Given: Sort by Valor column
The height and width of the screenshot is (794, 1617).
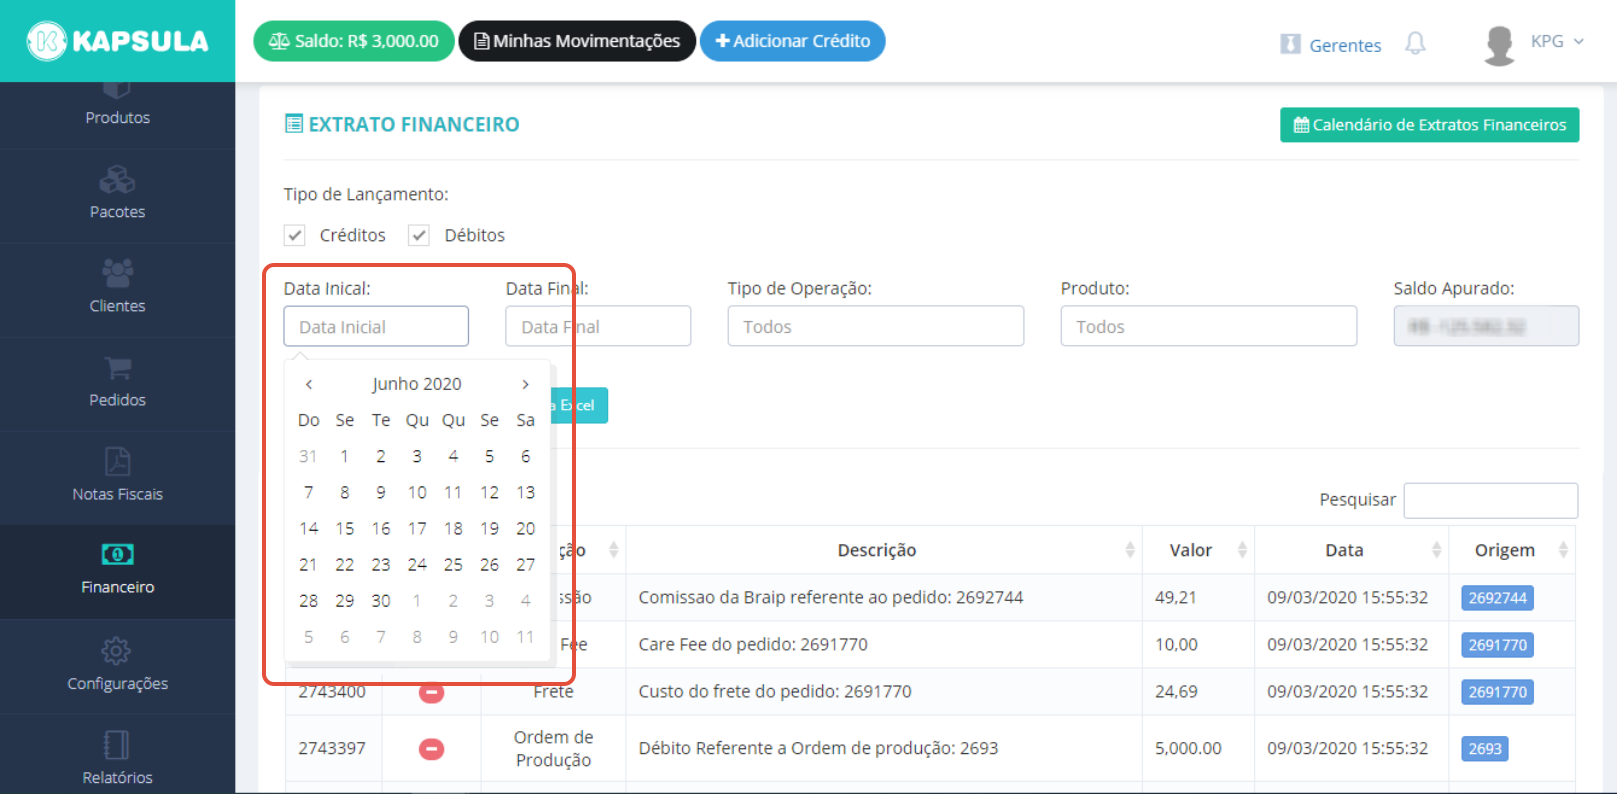Looking at the screenshot, I should click(x=1199, y=550).
